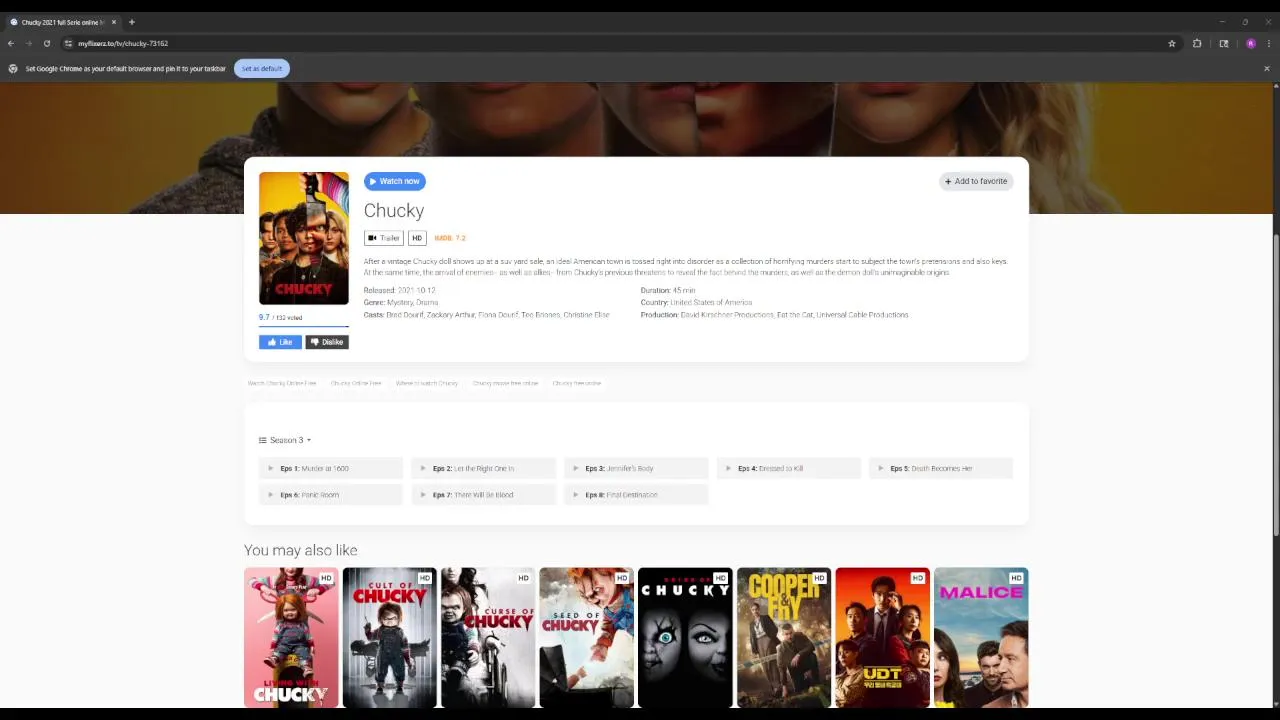Click Set as default button
Image resolution: width=1280 pixels, height=720 pixels.
(x=262, y=69)
